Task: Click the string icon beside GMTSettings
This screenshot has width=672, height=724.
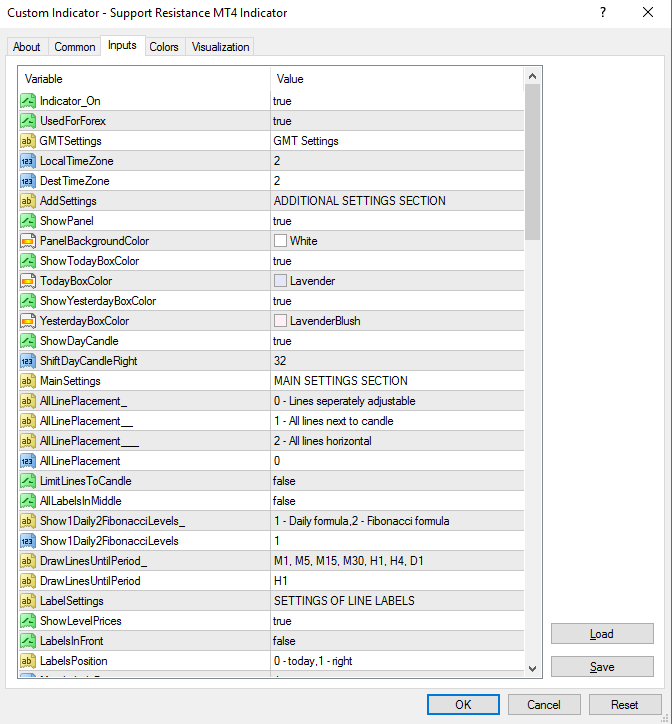Action: coord(28,141)
